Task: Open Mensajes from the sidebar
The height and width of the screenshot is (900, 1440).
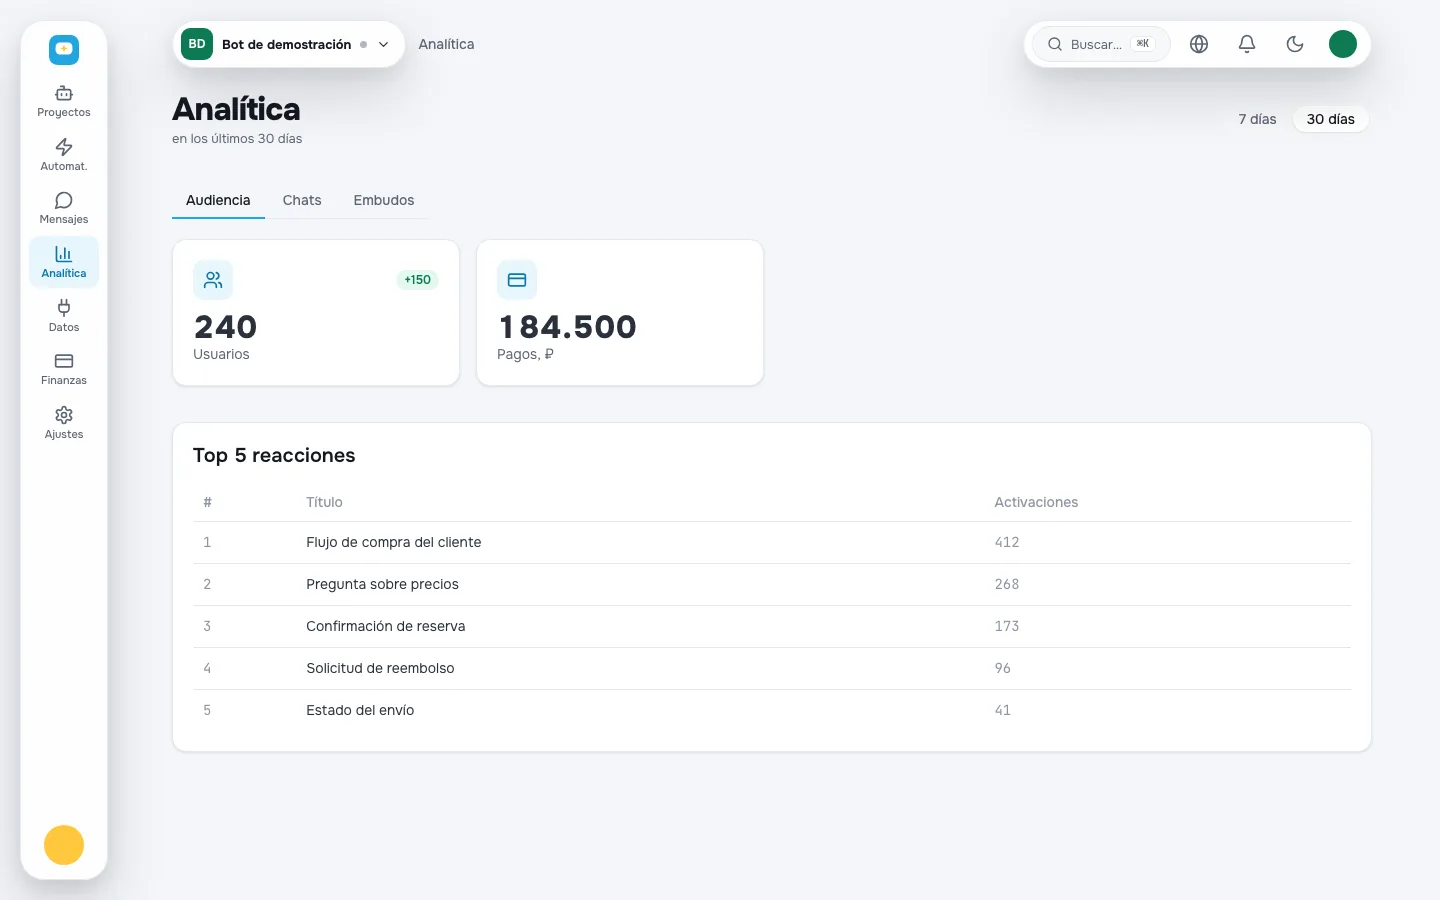Action: pos(64,208)
